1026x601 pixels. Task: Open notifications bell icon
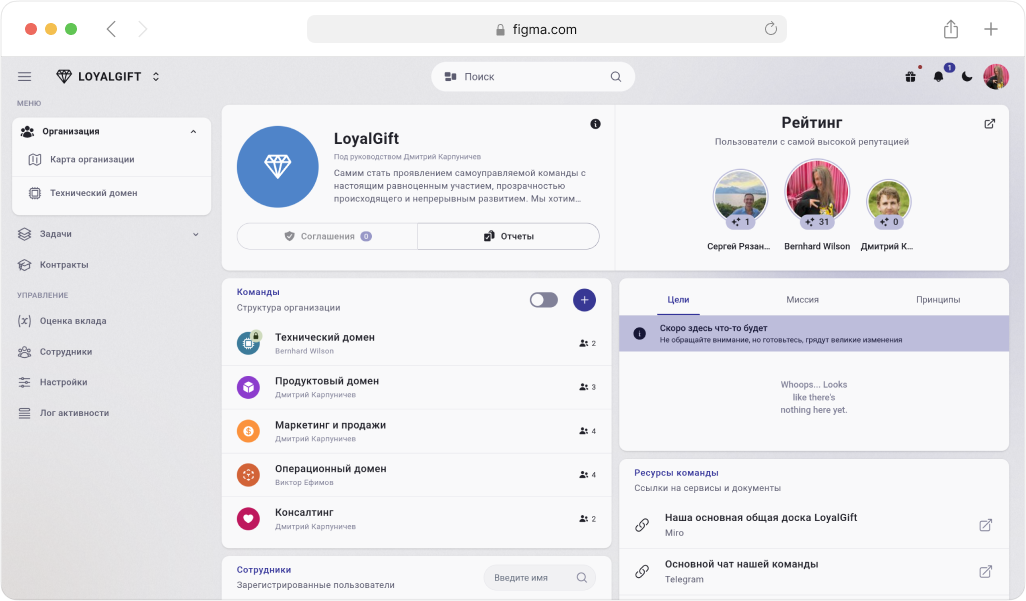938,77
